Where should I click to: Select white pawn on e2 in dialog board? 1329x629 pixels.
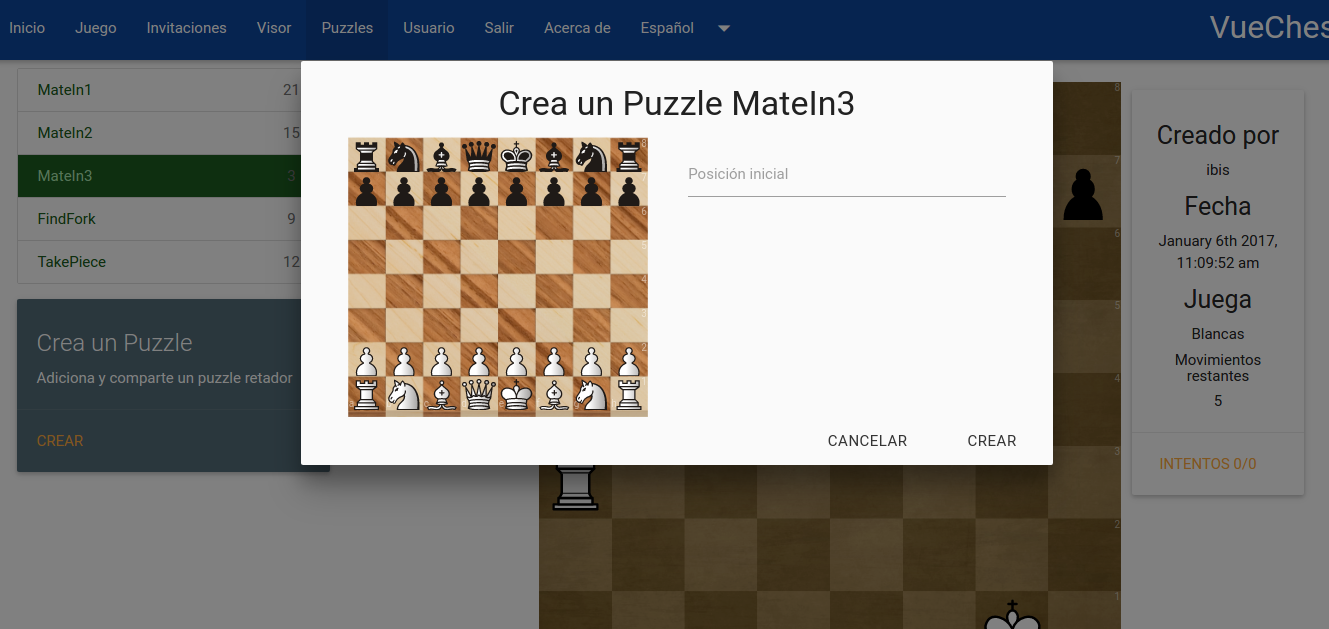[517, 360]
